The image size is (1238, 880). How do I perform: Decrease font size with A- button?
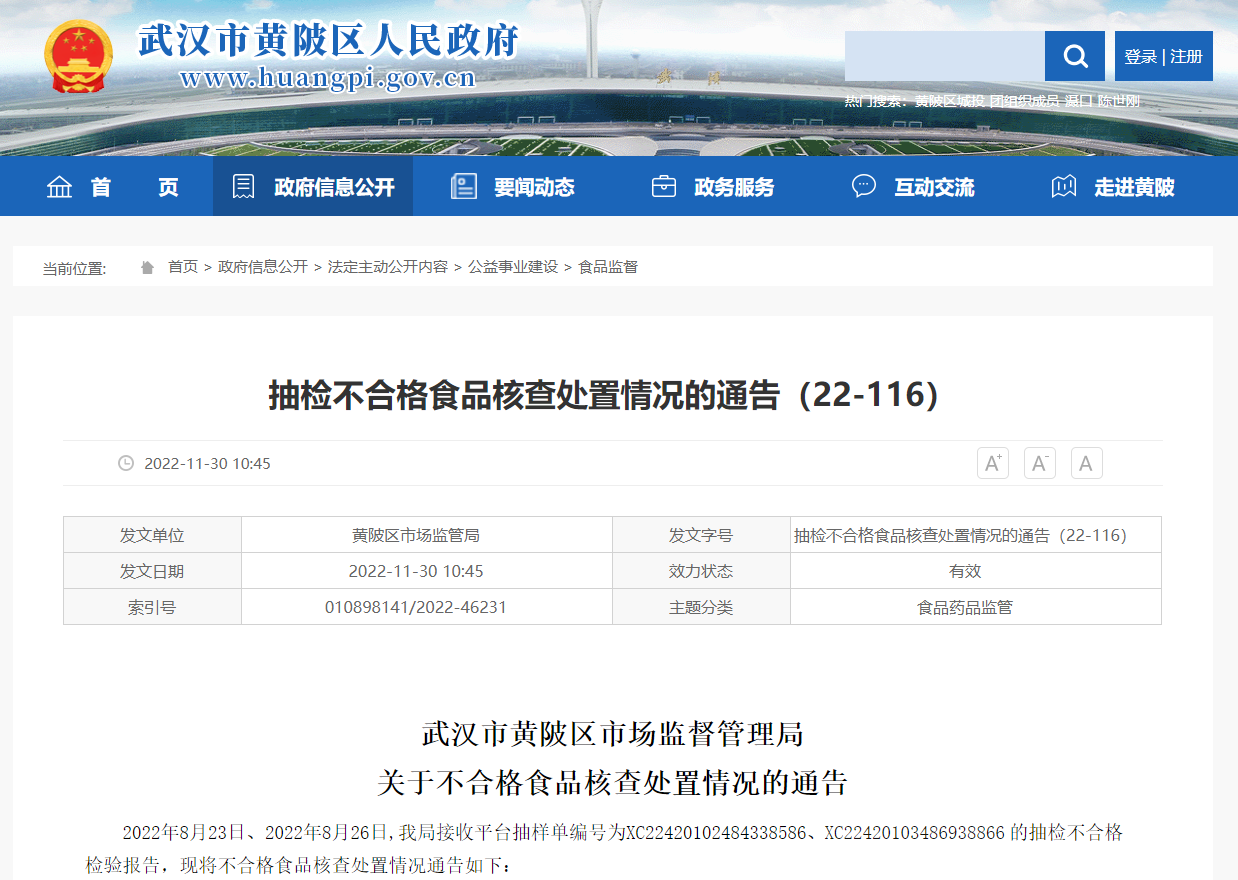(x=1040, y=463)
